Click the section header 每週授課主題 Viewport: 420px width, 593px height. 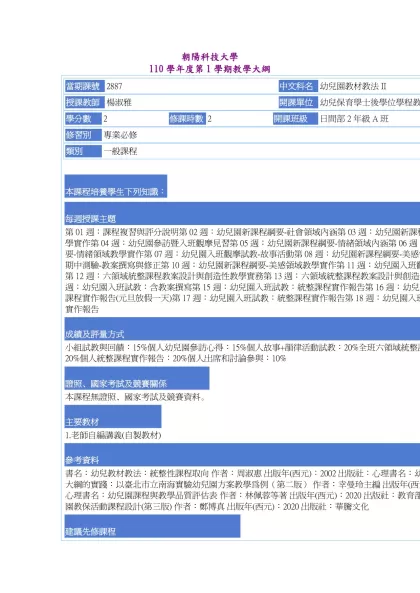pos(242,213)
